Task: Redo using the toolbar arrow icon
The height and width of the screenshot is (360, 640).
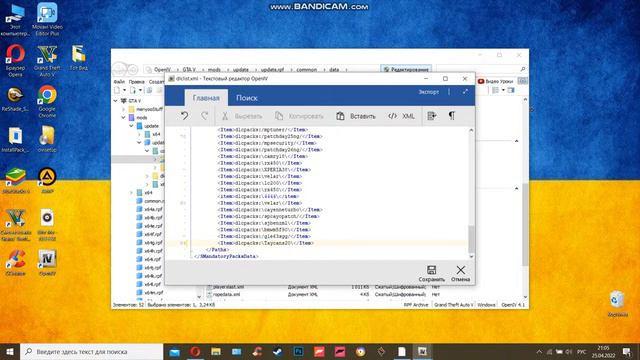Action: [204, 116]
